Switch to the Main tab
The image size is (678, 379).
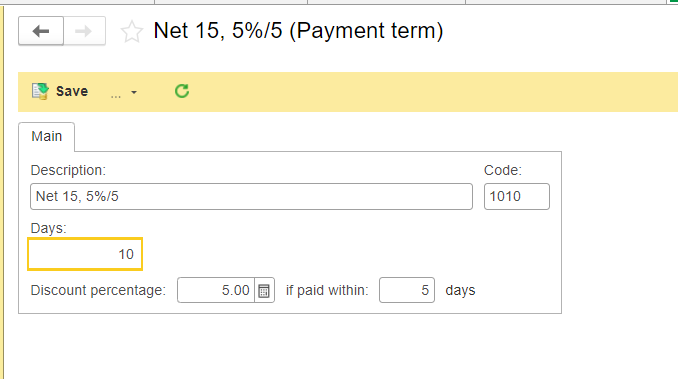click(46, 137)
